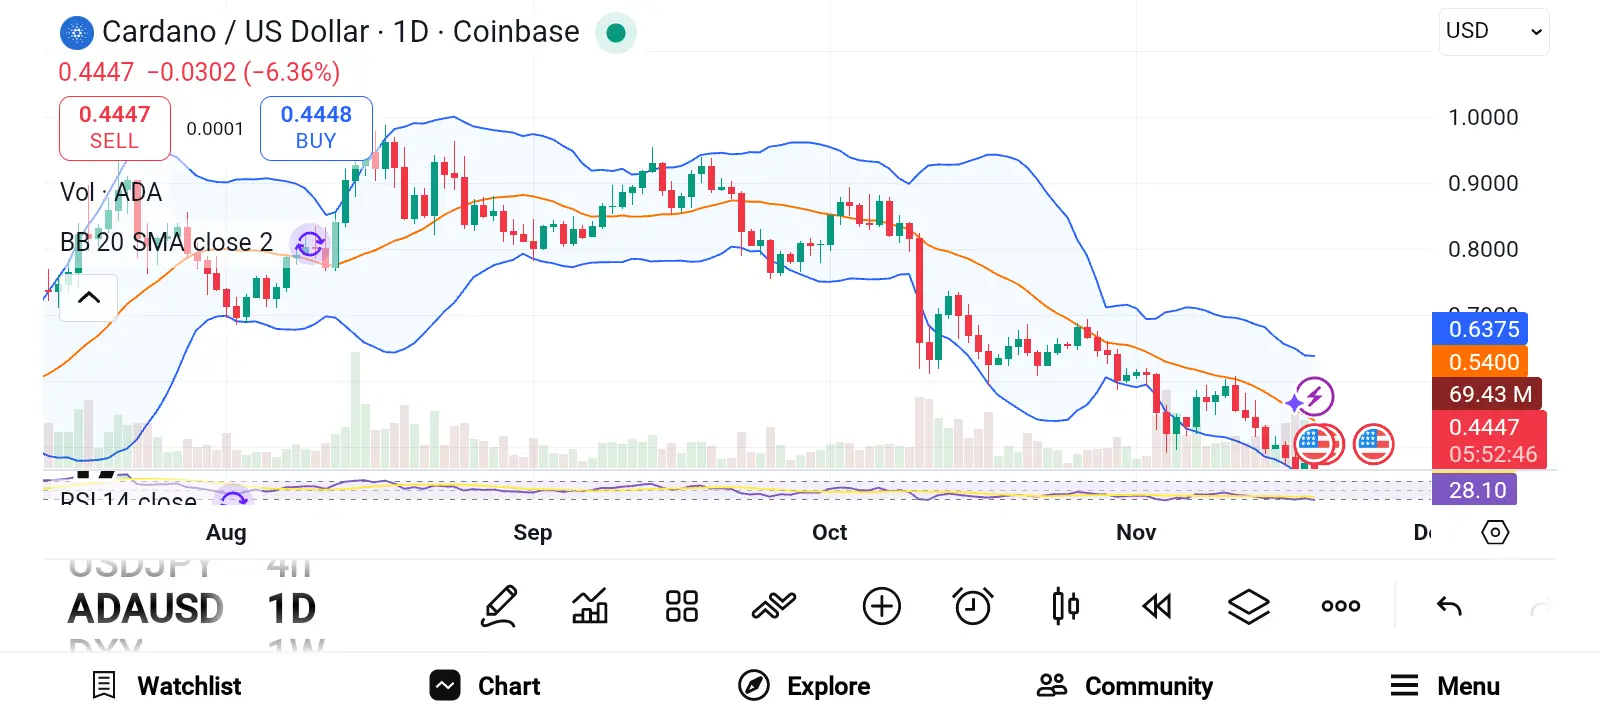Select the drawing pencil tool
This screenshot has width=1600, height=720.
click(x=499, y=606)
